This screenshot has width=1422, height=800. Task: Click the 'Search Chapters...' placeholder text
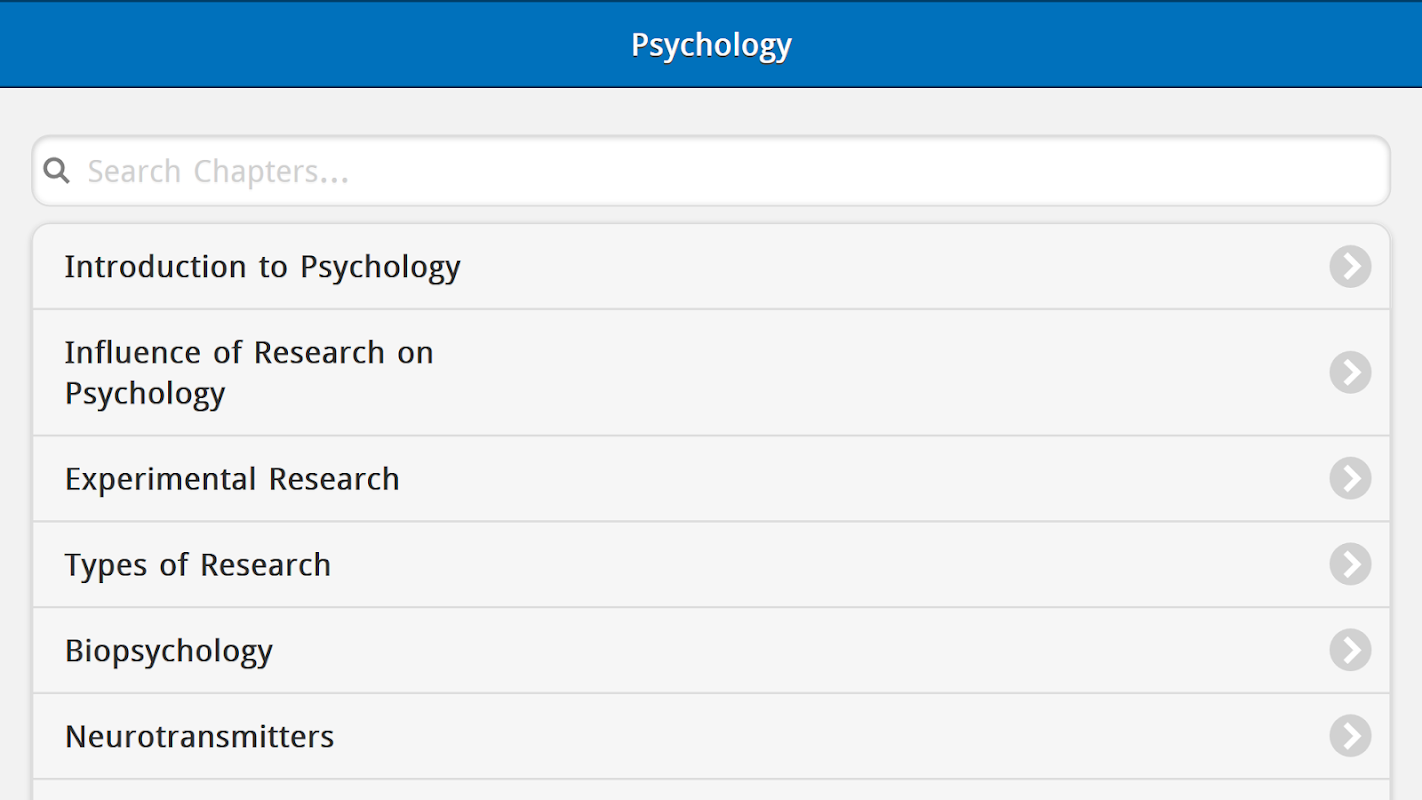click(x=218, y=172)
